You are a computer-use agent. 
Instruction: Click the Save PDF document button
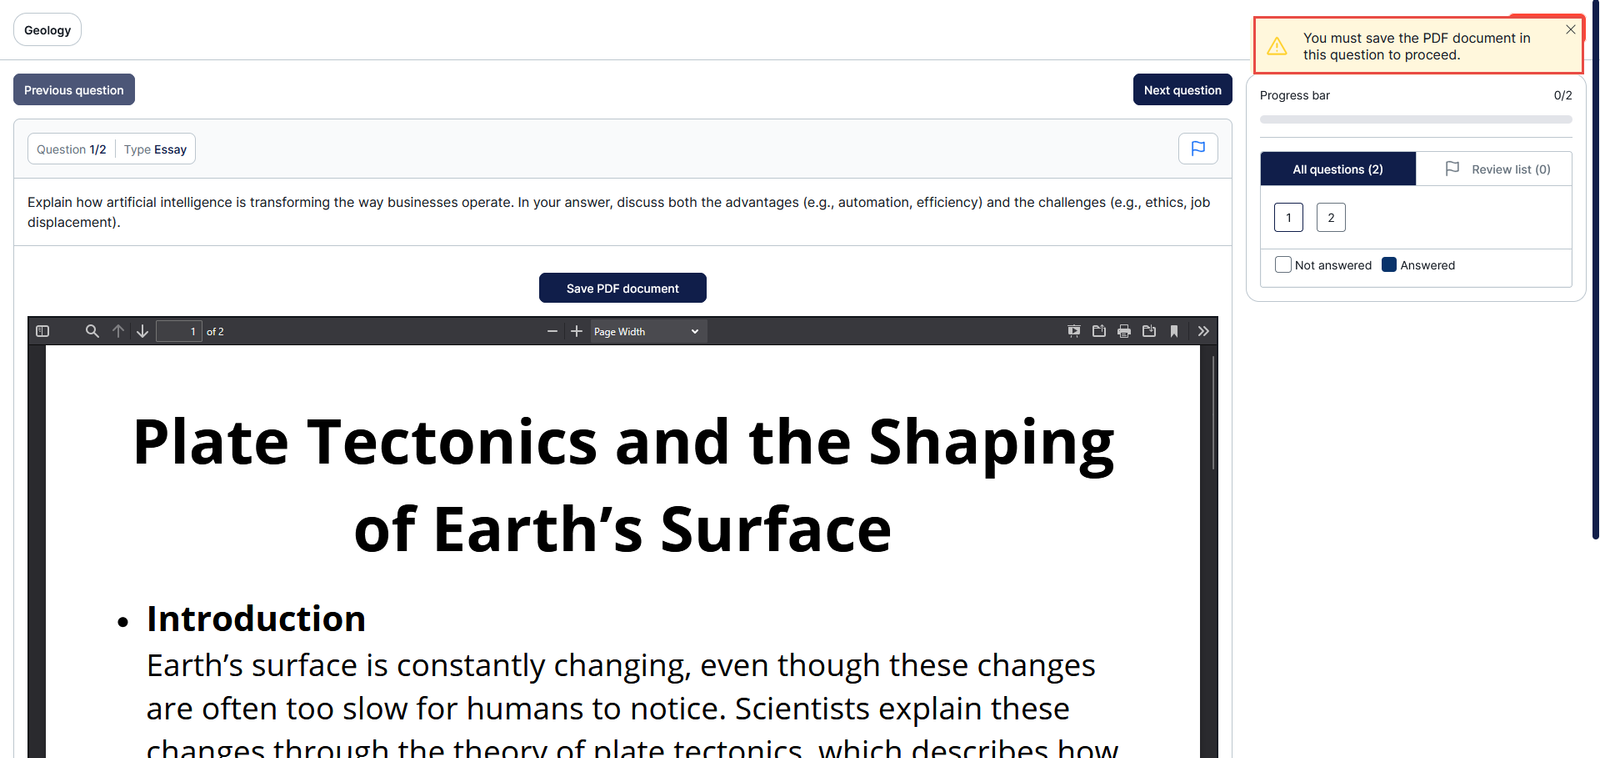(622, 288)
